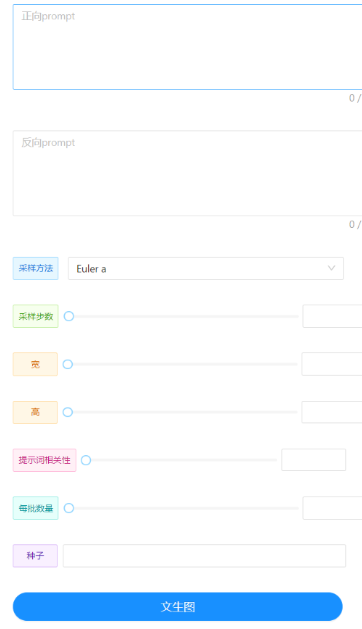The height and width of the screenshot is (629, 362).
Task: Click the 高 height slider handle
Action: pyautogui.click(x=68, y=412)
